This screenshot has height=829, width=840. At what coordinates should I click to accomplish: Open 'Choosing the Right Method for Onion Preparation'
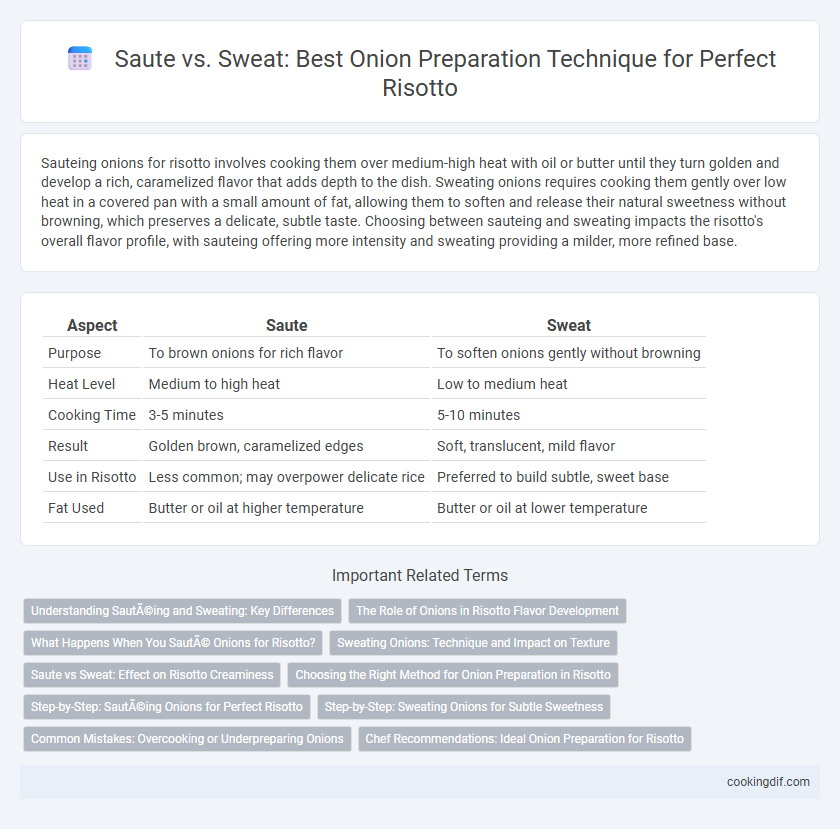(453, 675)
